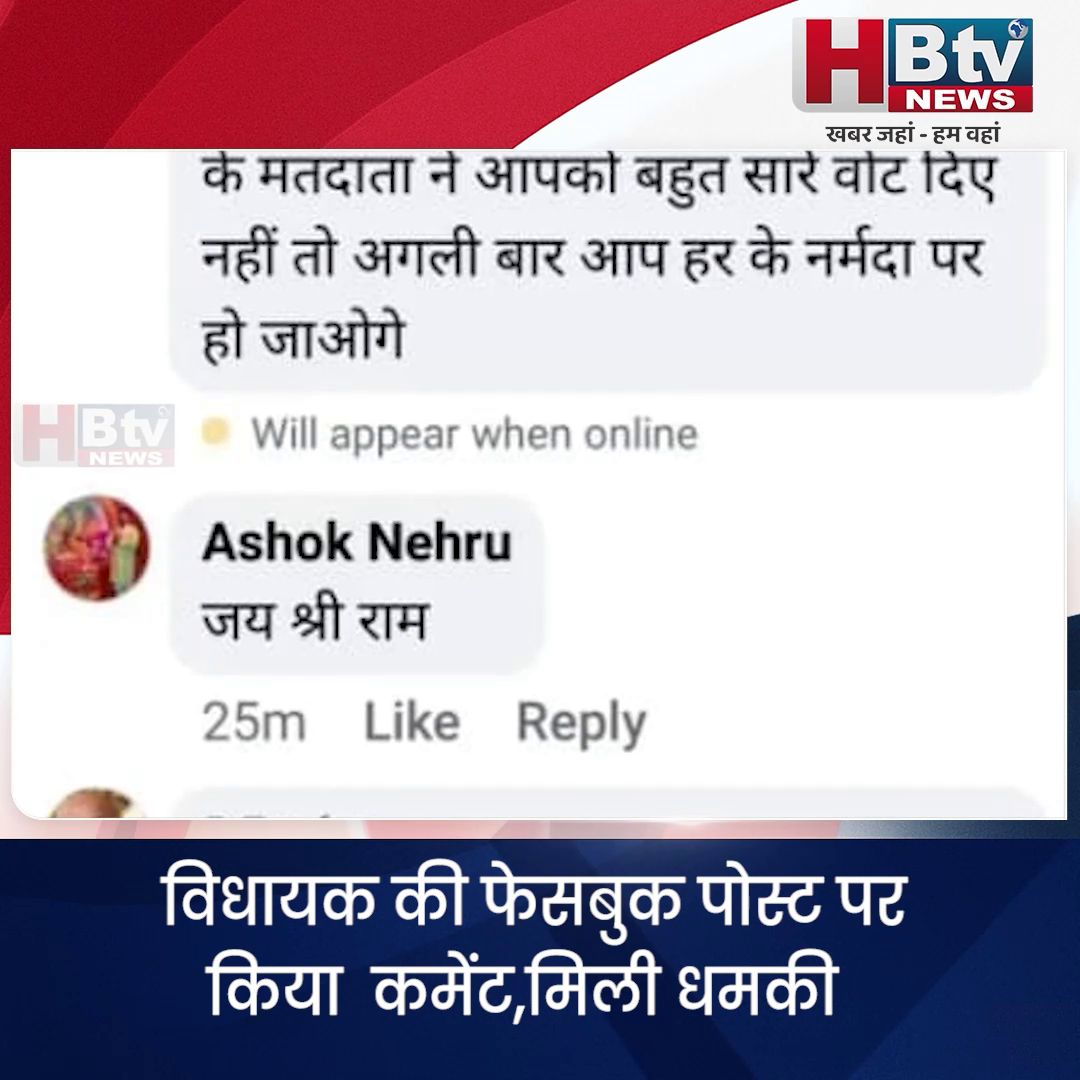1080x1080 pixels.
Task: Click the comment line starting 'नहीं तो अगली बार'
Action: point(592,257)
